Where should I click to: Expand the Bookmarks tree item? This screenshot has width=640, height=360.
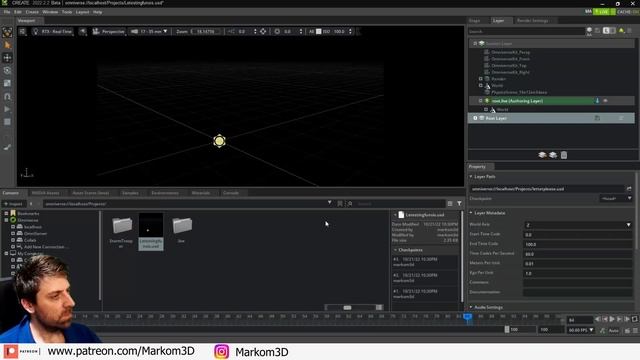pyautogui.click(x=6, y=213)
